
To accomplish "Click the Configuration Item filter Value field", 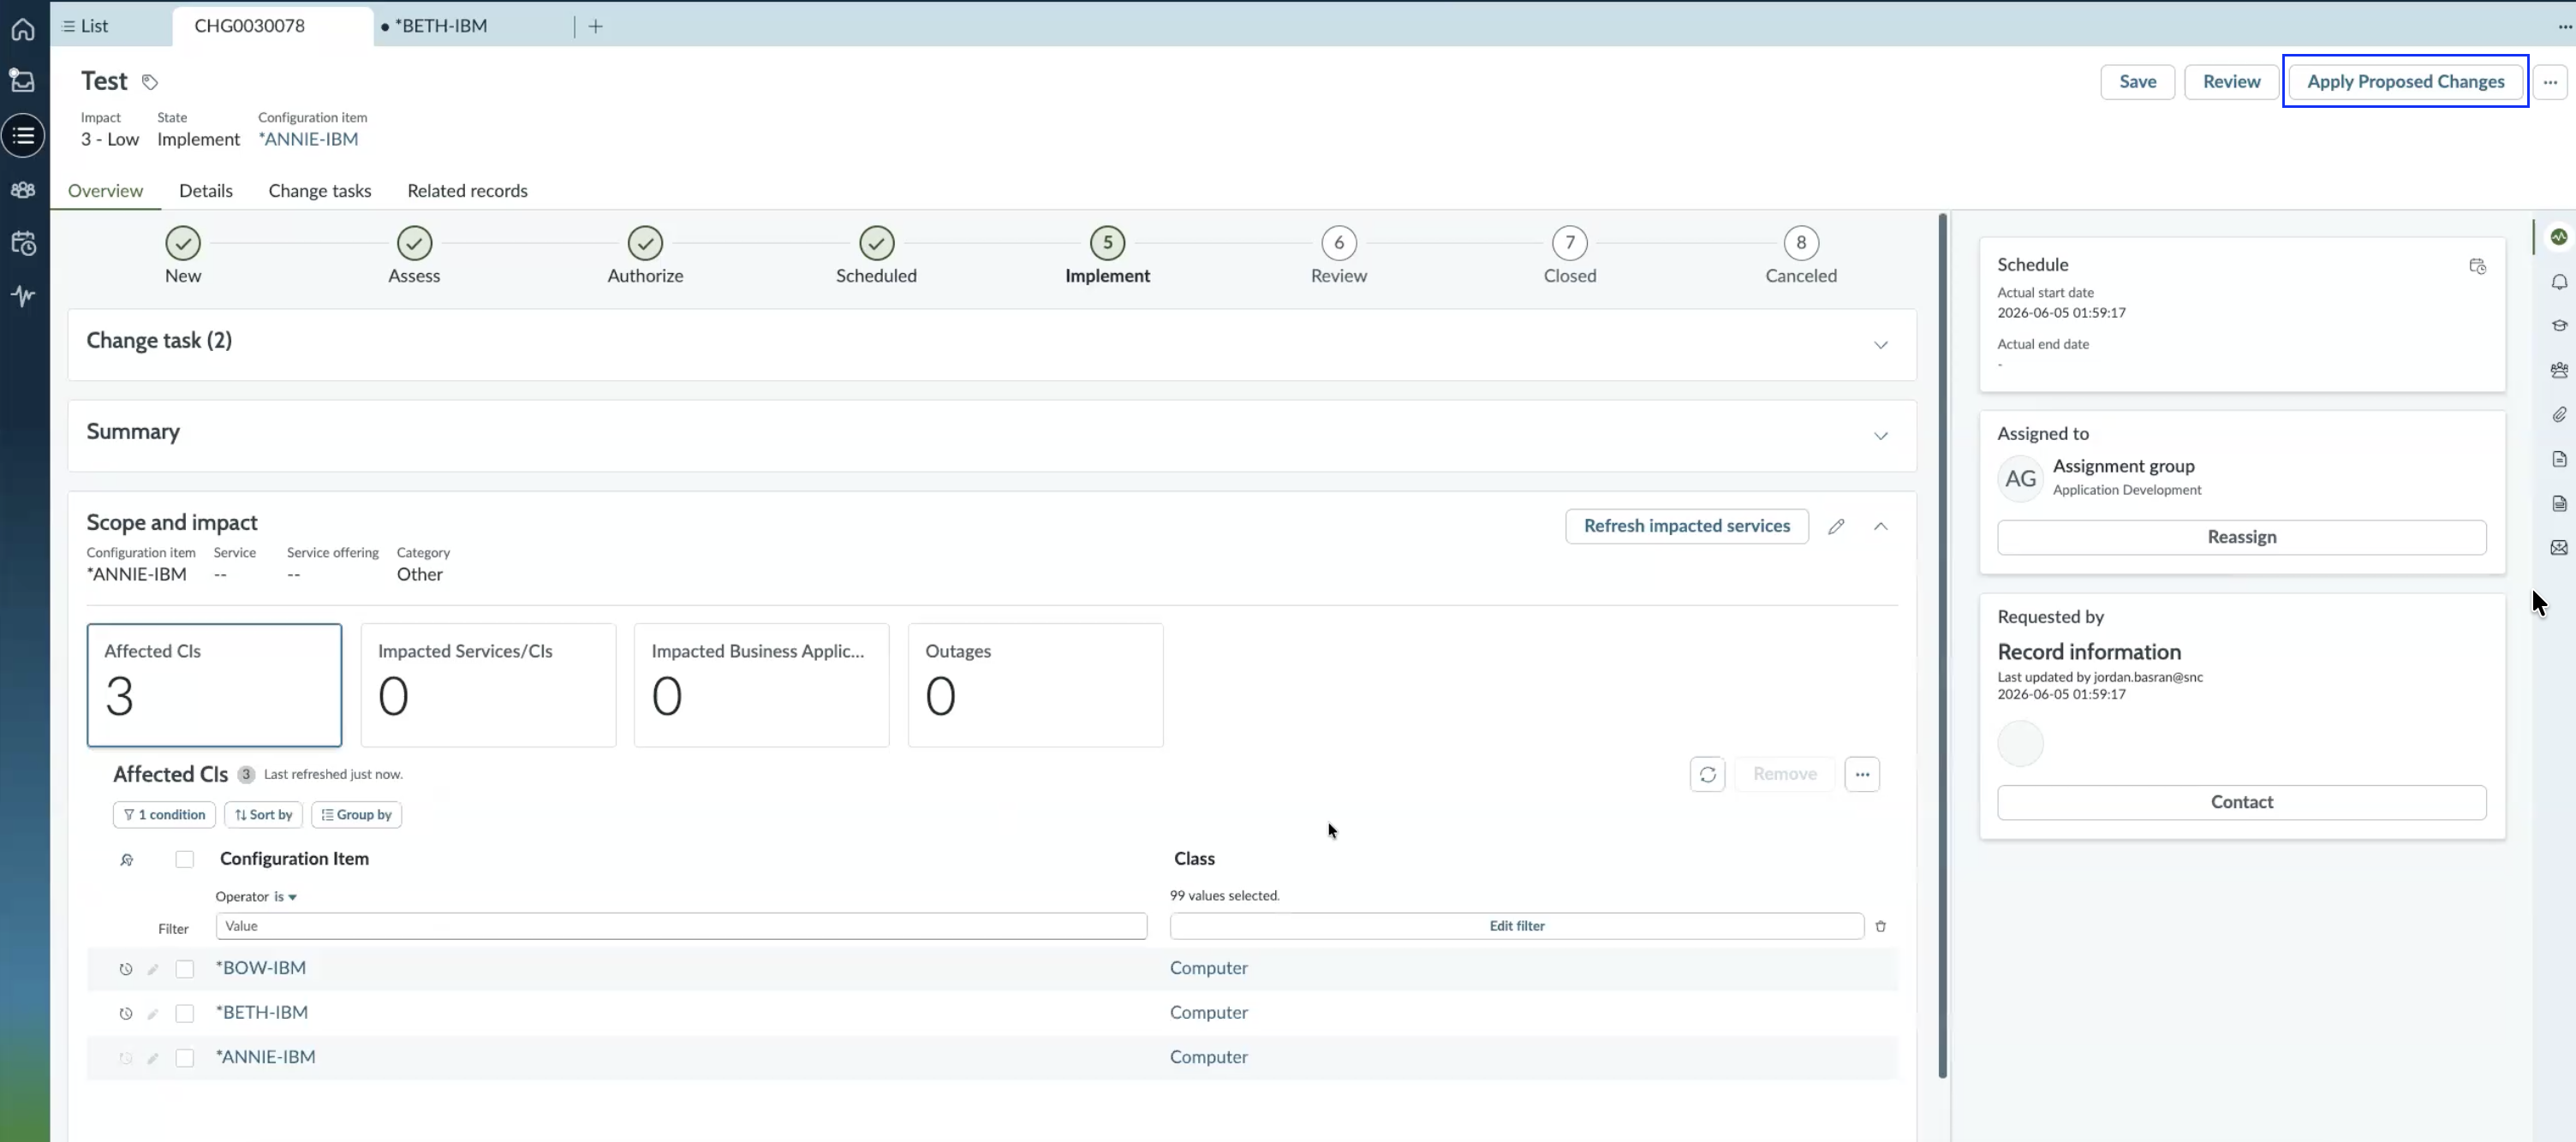I will [x=681, y=926].
